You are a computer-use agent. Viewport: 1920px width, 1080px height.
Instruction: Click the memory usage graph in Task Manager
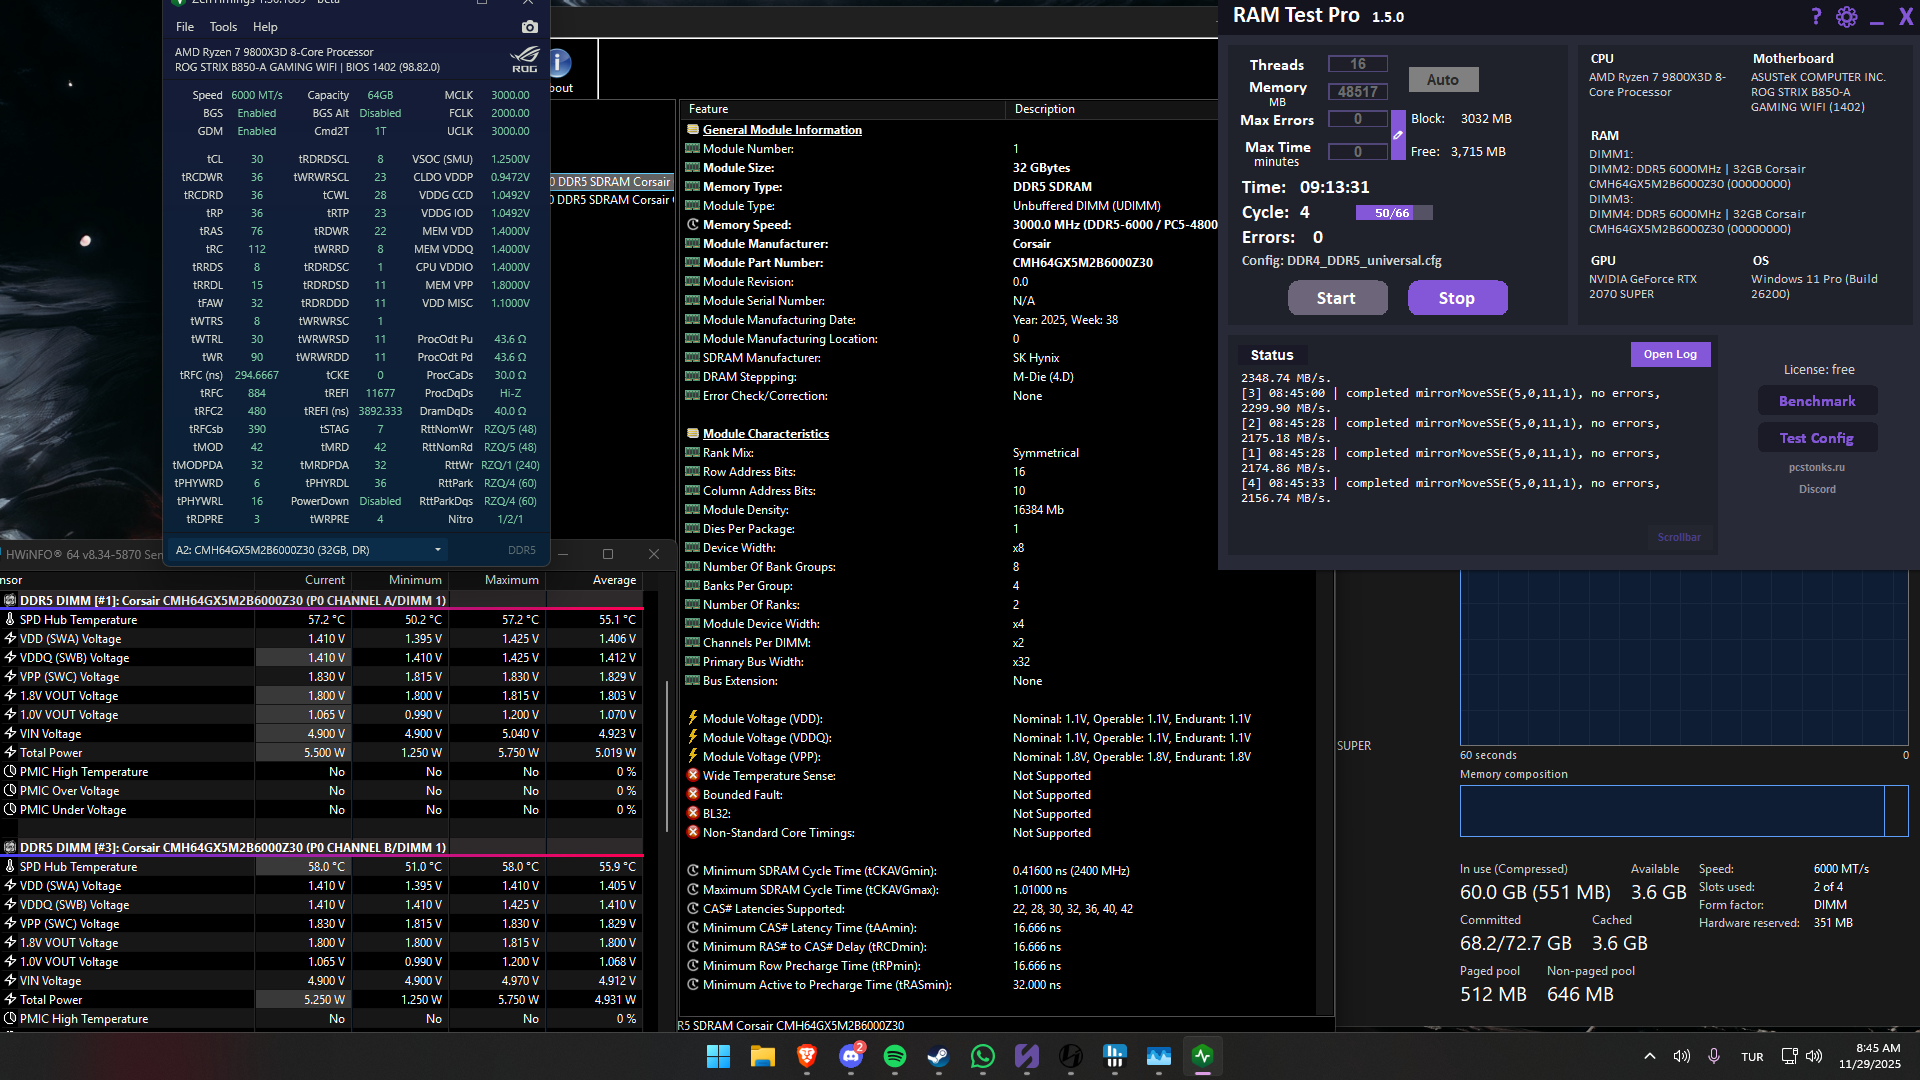click(1684, 658)
